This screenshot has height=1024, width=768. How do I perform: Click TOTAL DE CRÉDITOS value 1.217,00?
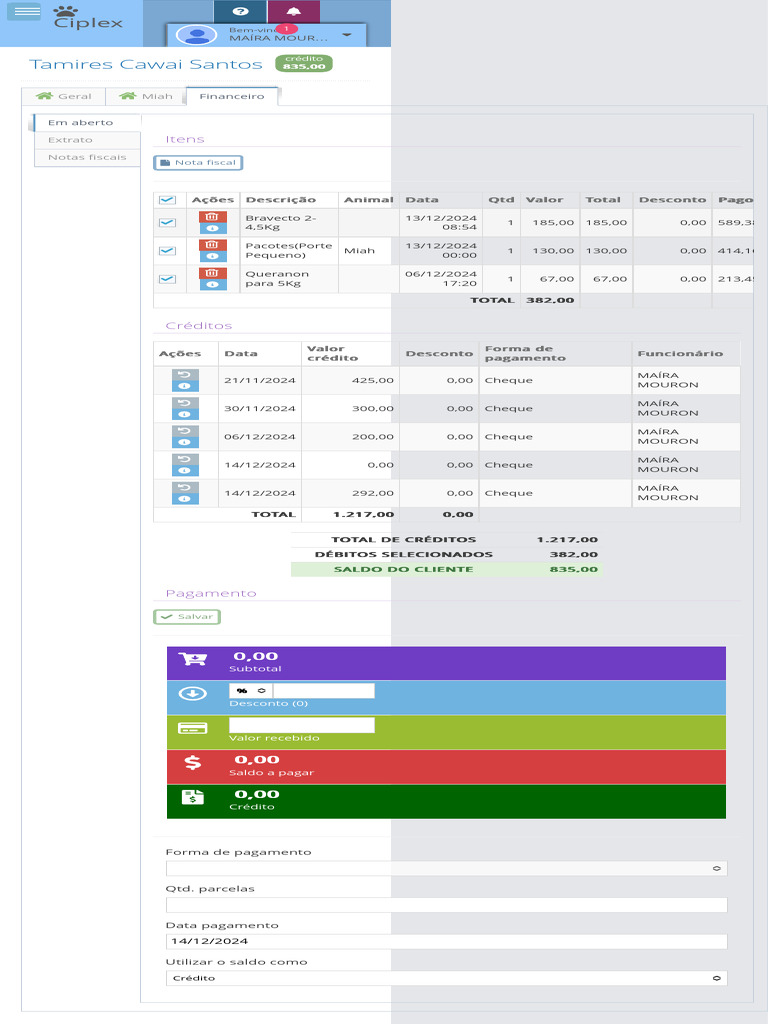pos(567,539)
